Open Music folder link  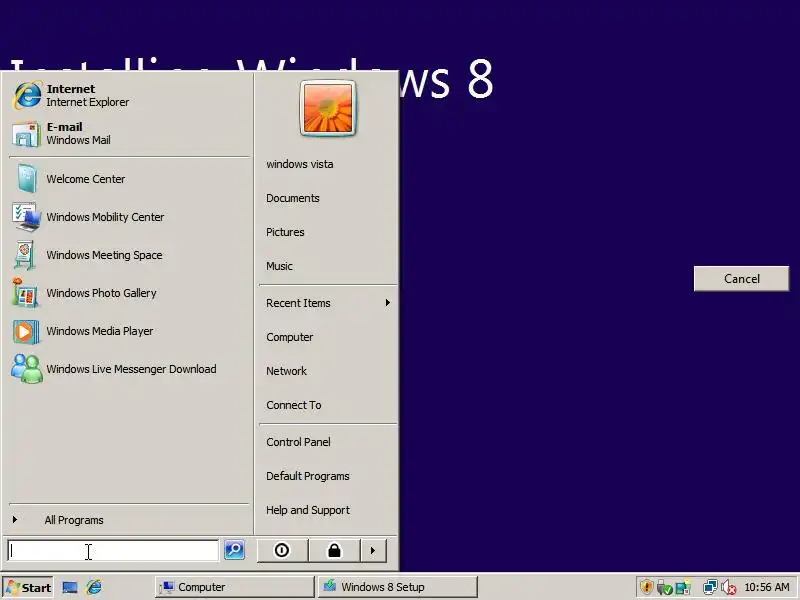tap(279, 266)
